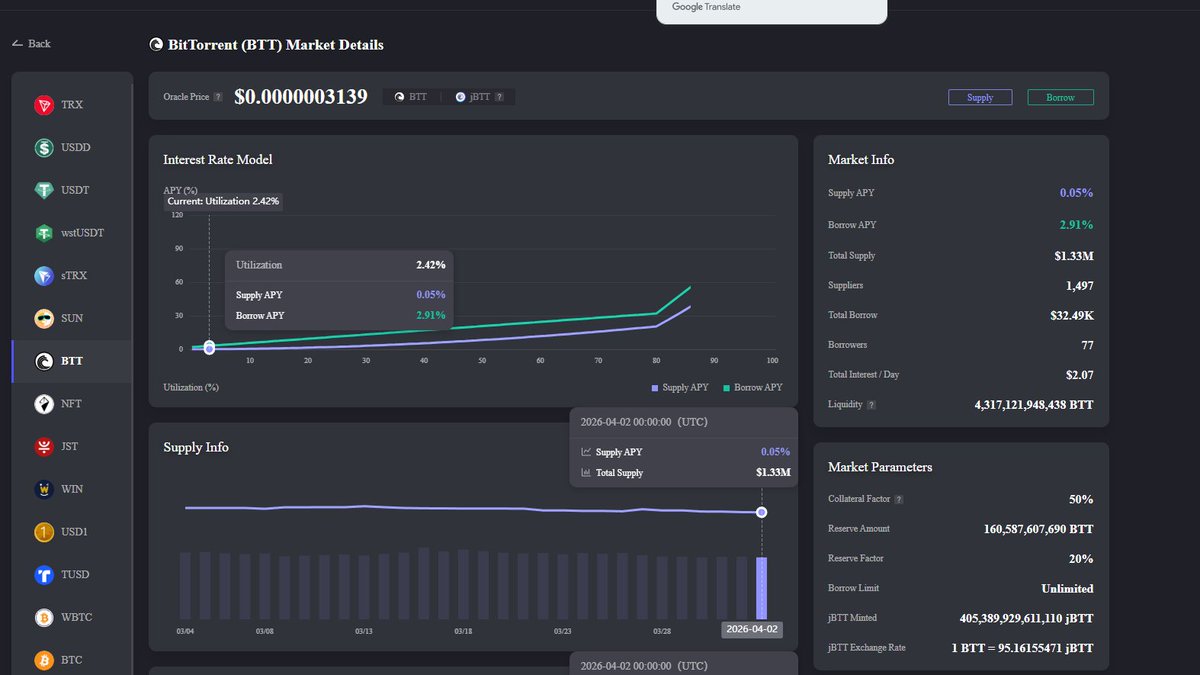1200x675 pixels.
Task: Open the JST token icon
Action: click(44, 447)
